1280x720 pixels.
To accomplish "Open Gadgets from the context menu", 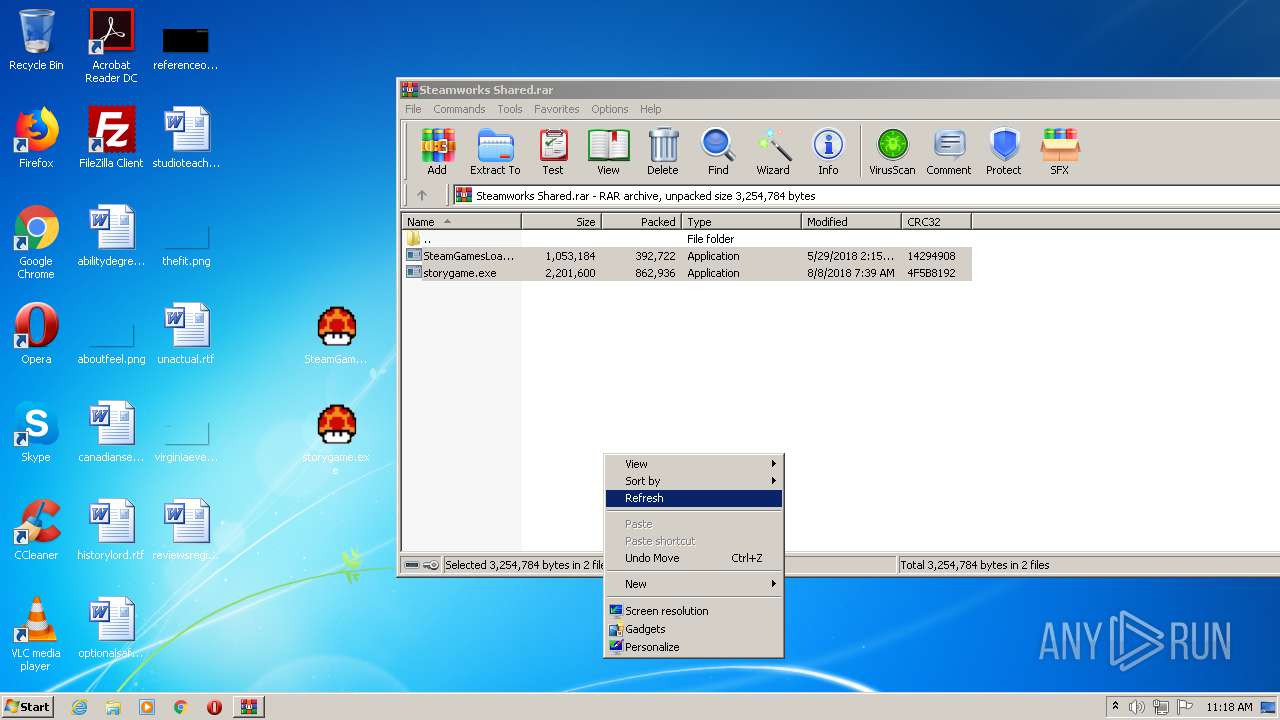I will pos(694,629).
